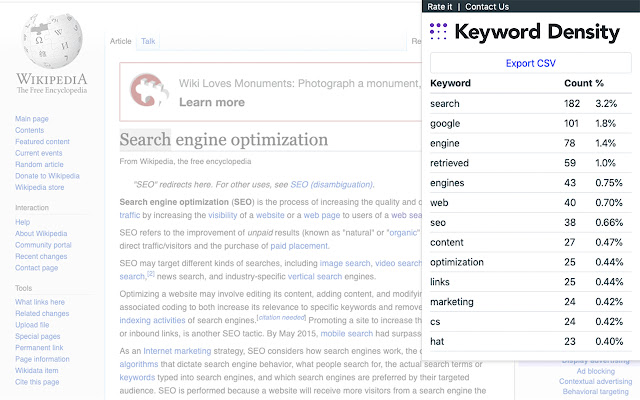Image resolution: width=640 pixels, height=400 pixels.
Task: Switch to the Talk tab
Action: [x=148, y=41]
